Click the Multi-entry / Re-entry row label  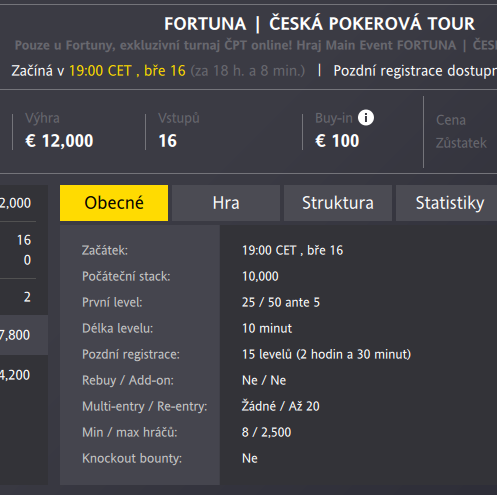pyautogui.click(x=145, y=406)
